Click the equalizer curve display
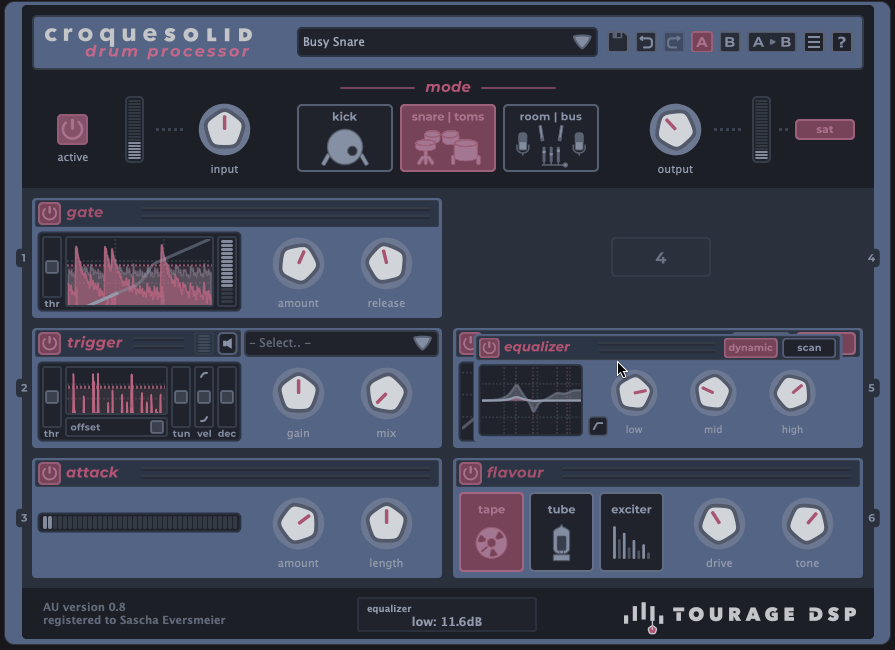The width and height of the screenshot is (895, 650). click(x=531, y=400)
